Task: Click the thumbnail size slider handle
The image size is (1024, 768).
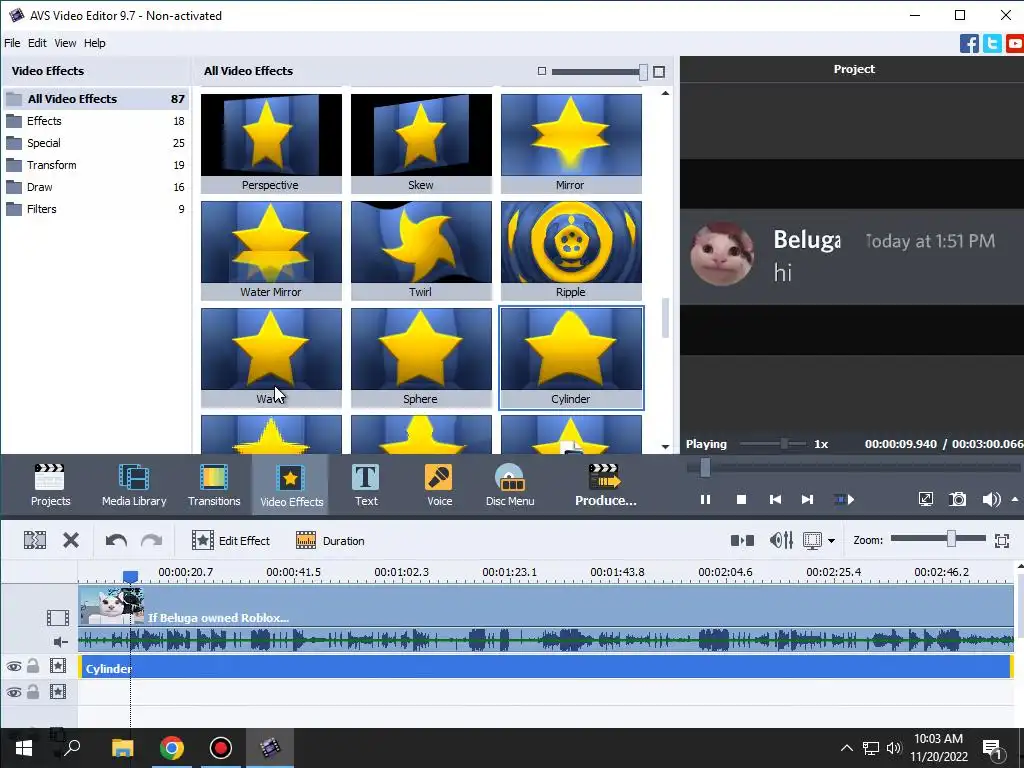Action: coord(643,72)
